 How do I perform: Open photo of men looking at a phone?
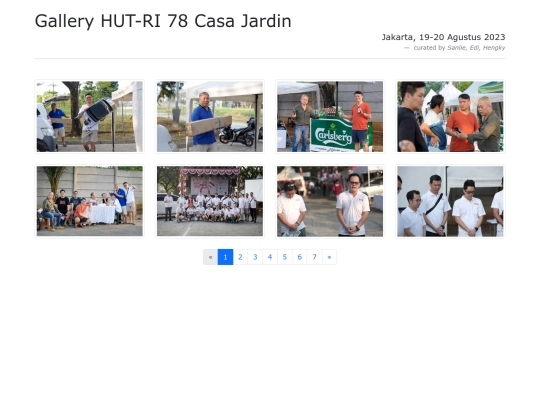[450, 116]
